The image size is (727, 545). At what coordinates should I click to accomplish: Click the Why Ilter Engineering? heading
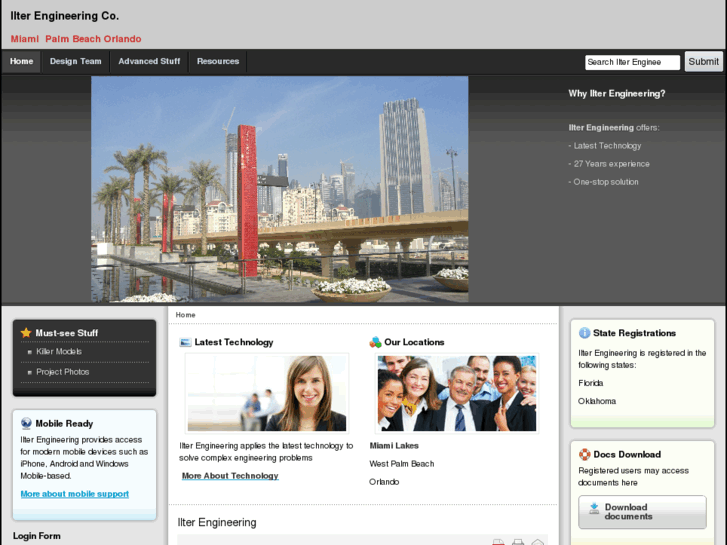point(617,94)
